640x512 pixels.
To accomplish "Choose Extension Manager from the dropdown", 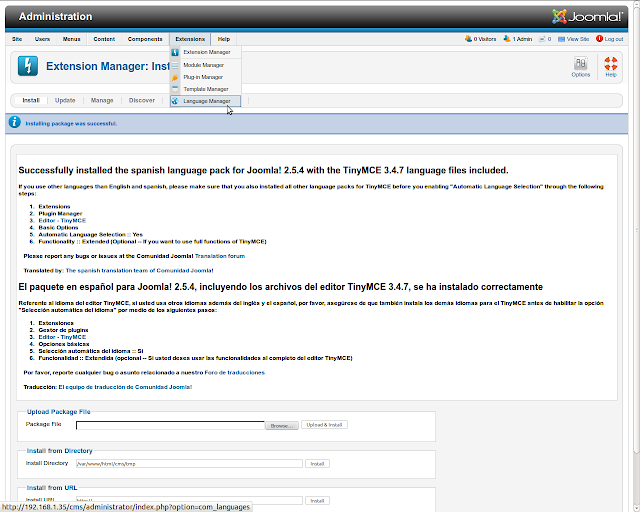I will click(x=206, y=52).
